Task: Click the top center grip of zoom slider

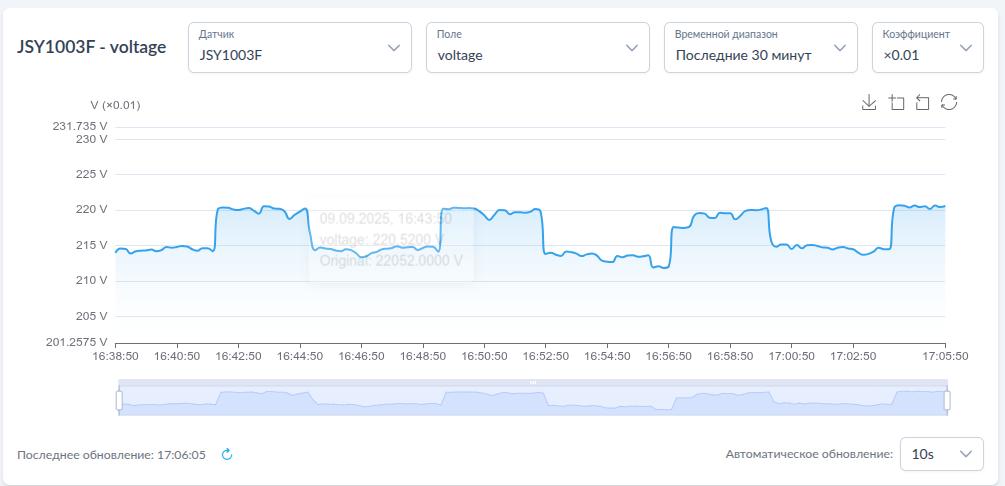Action: (x=533, y=382)
